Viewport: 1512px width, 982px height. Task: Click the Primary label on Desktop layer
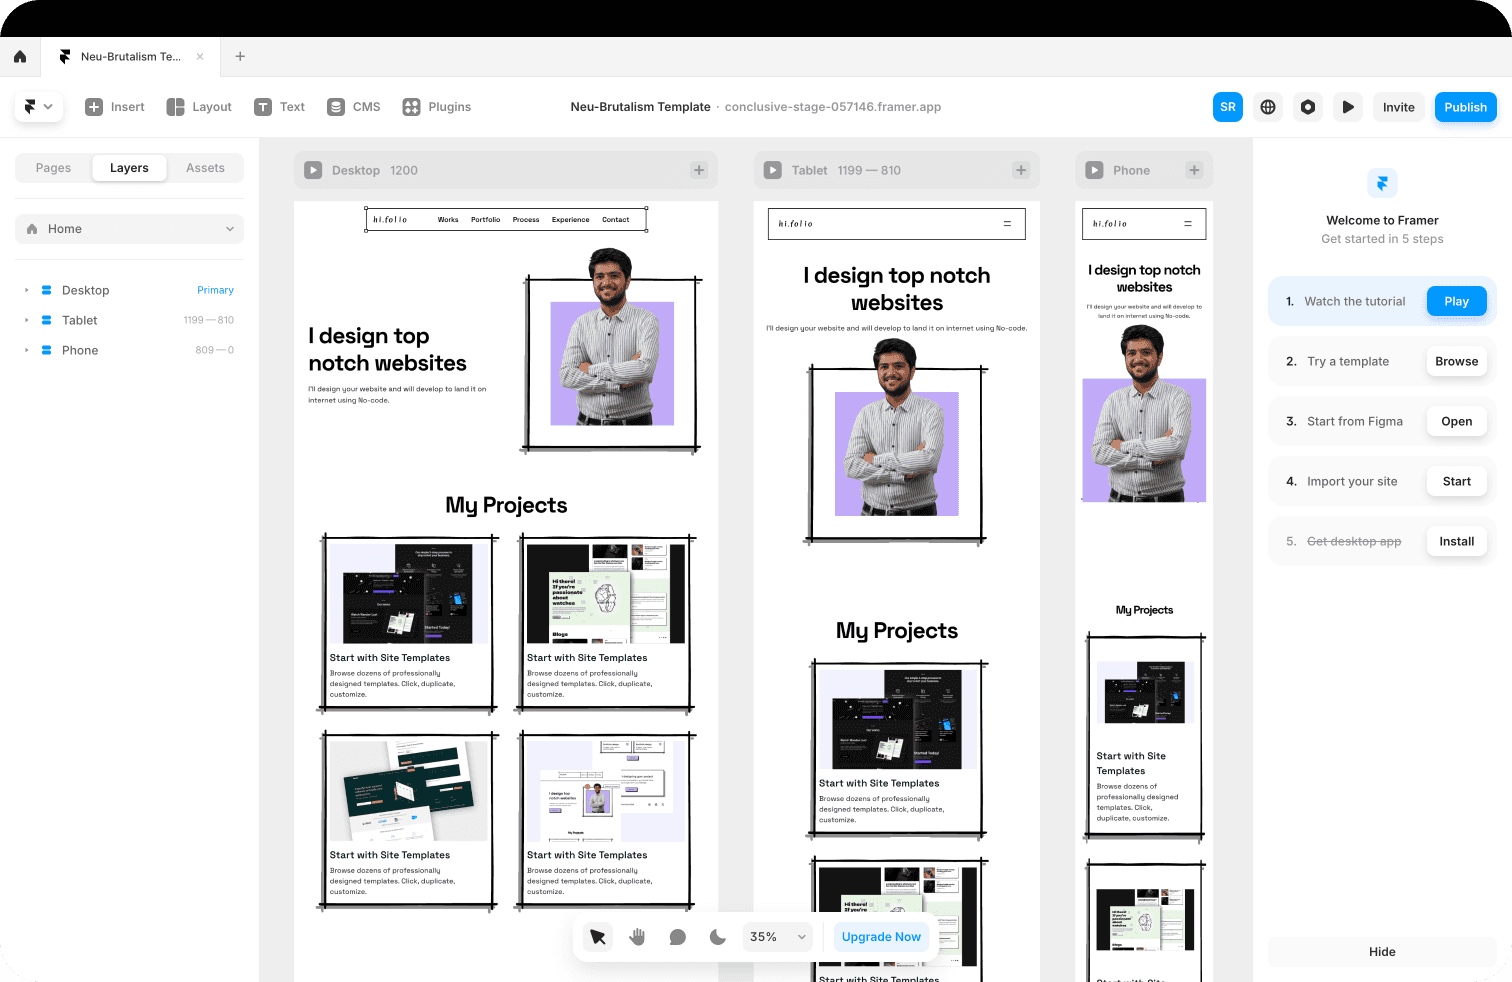click(215, 290)
